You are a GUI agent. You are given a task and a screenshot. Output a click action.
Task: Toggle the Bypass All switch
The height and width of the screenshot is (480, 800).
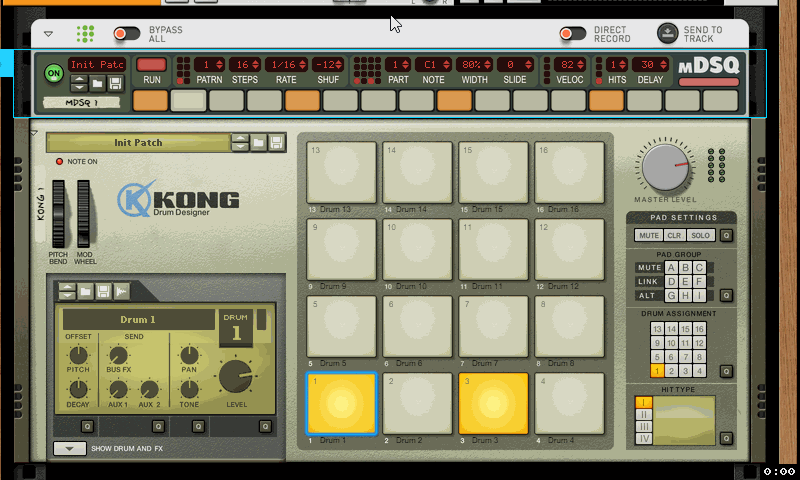point(127,34)
